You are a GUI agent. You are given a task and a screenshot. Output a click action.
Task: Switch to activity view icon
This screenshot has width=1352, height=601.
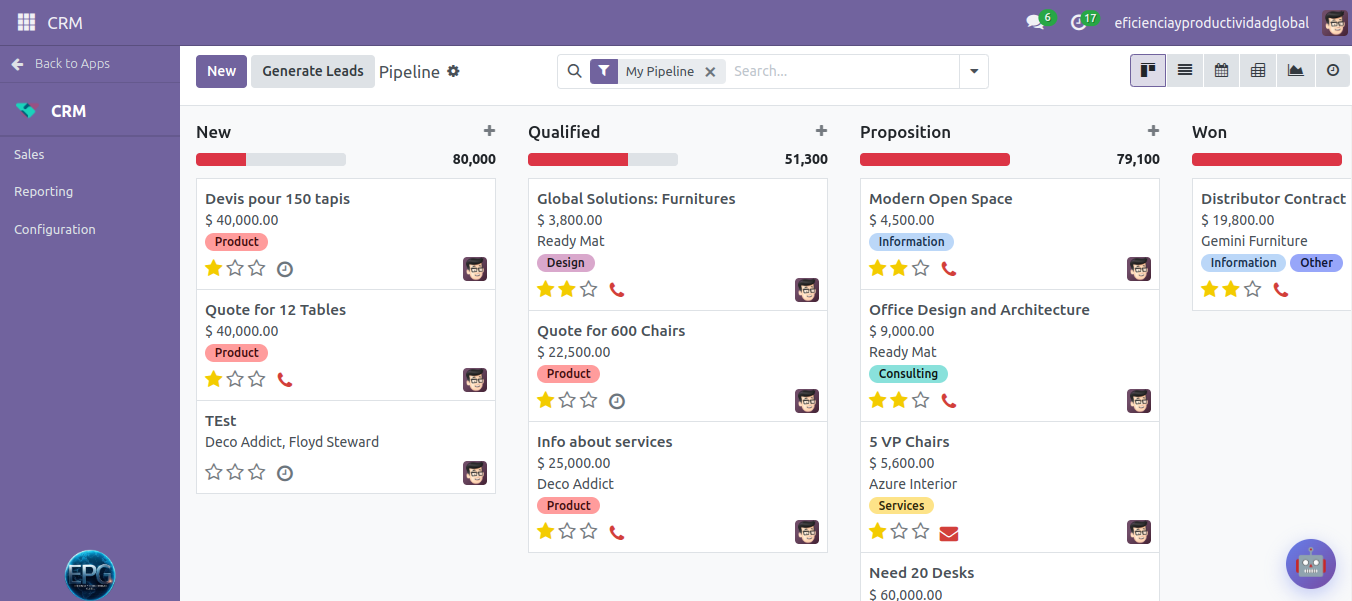click(x=1332, y=71)
